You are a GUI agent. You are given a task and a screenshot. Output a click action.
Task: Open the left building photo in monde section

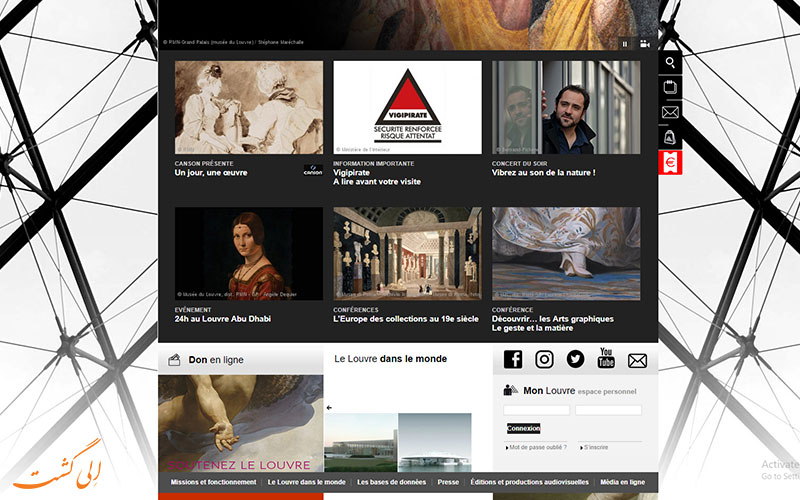point(361,442)
